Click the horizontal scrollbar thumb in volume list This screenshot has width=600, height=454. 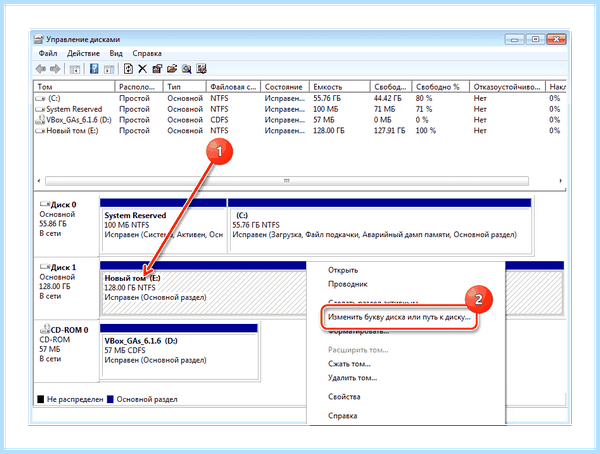287,181
